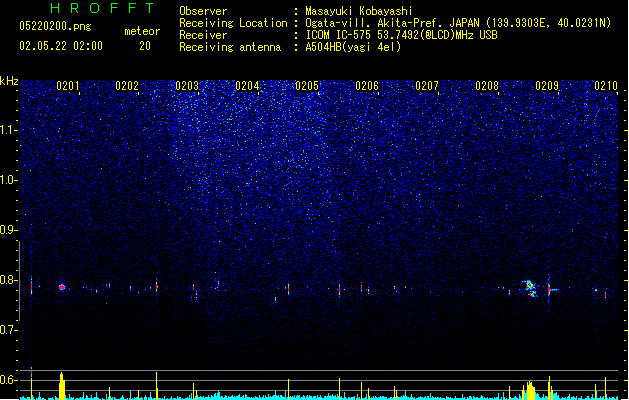Click the 0201 time marker
The height and width of the screenshot is (400, 629).
coord(68,86)
